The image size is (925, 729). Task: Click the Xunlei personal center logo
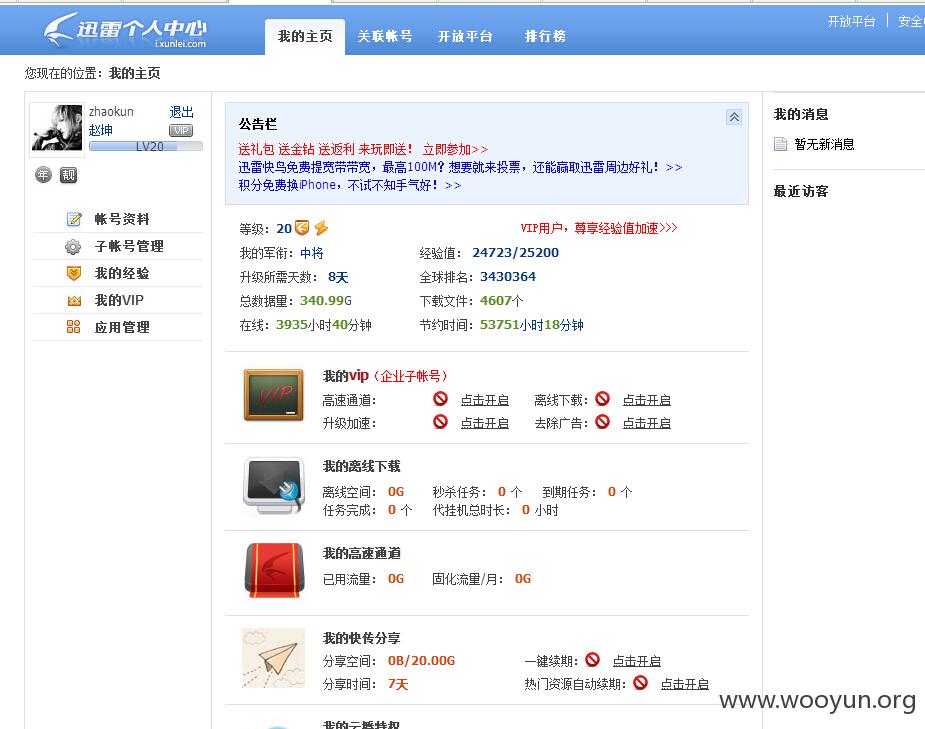pos(126,31)
